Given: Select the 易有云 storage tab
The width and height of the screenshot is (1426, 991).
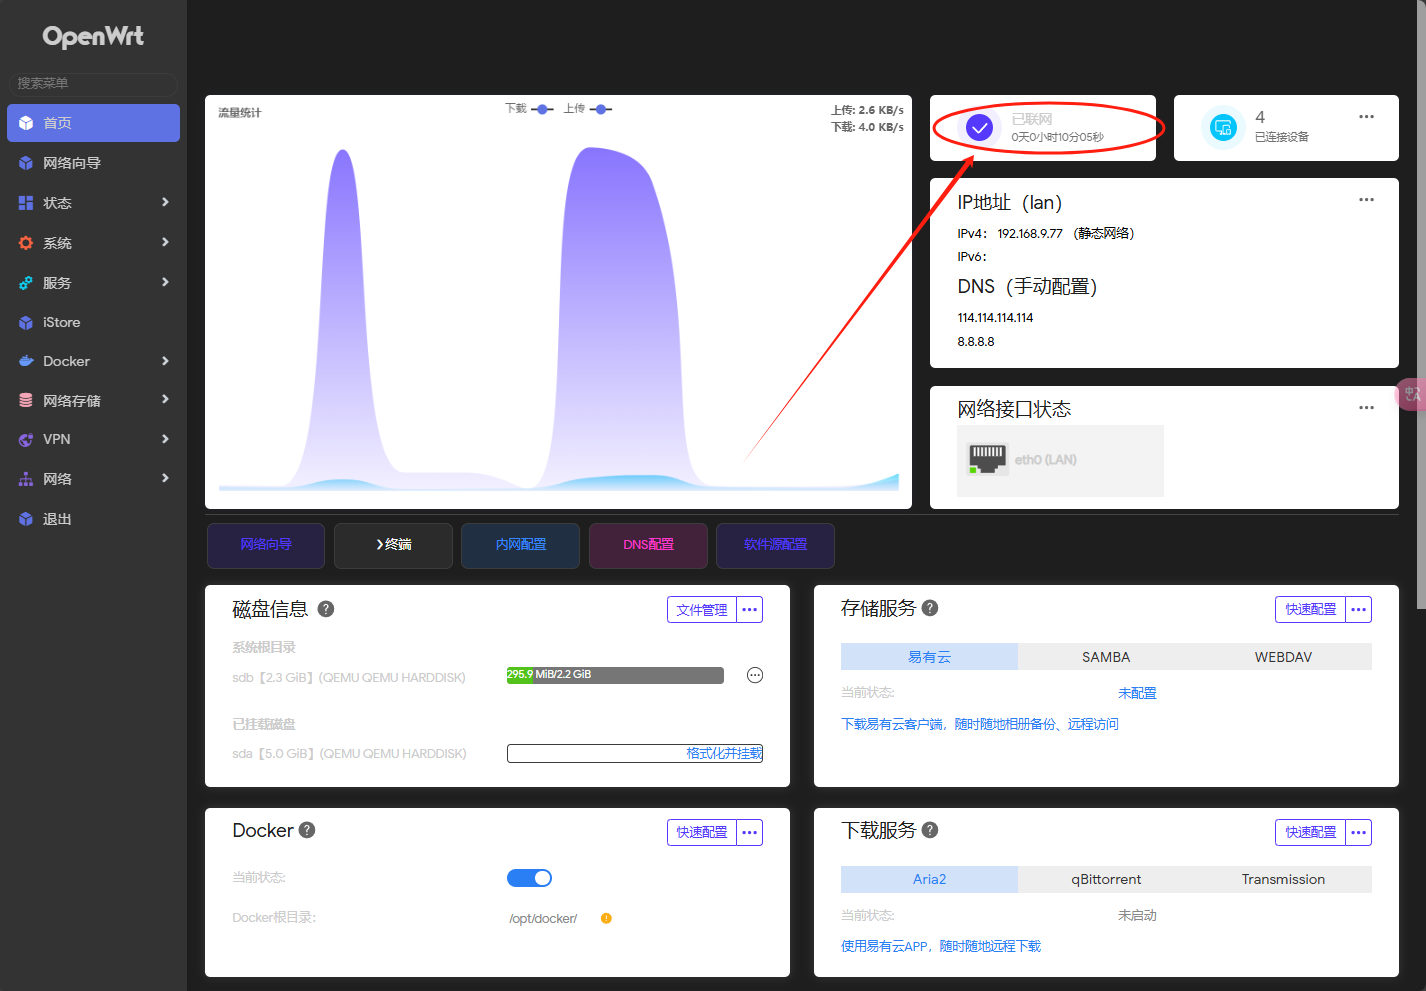Looking at the screenshot, I should coord(929,657).
